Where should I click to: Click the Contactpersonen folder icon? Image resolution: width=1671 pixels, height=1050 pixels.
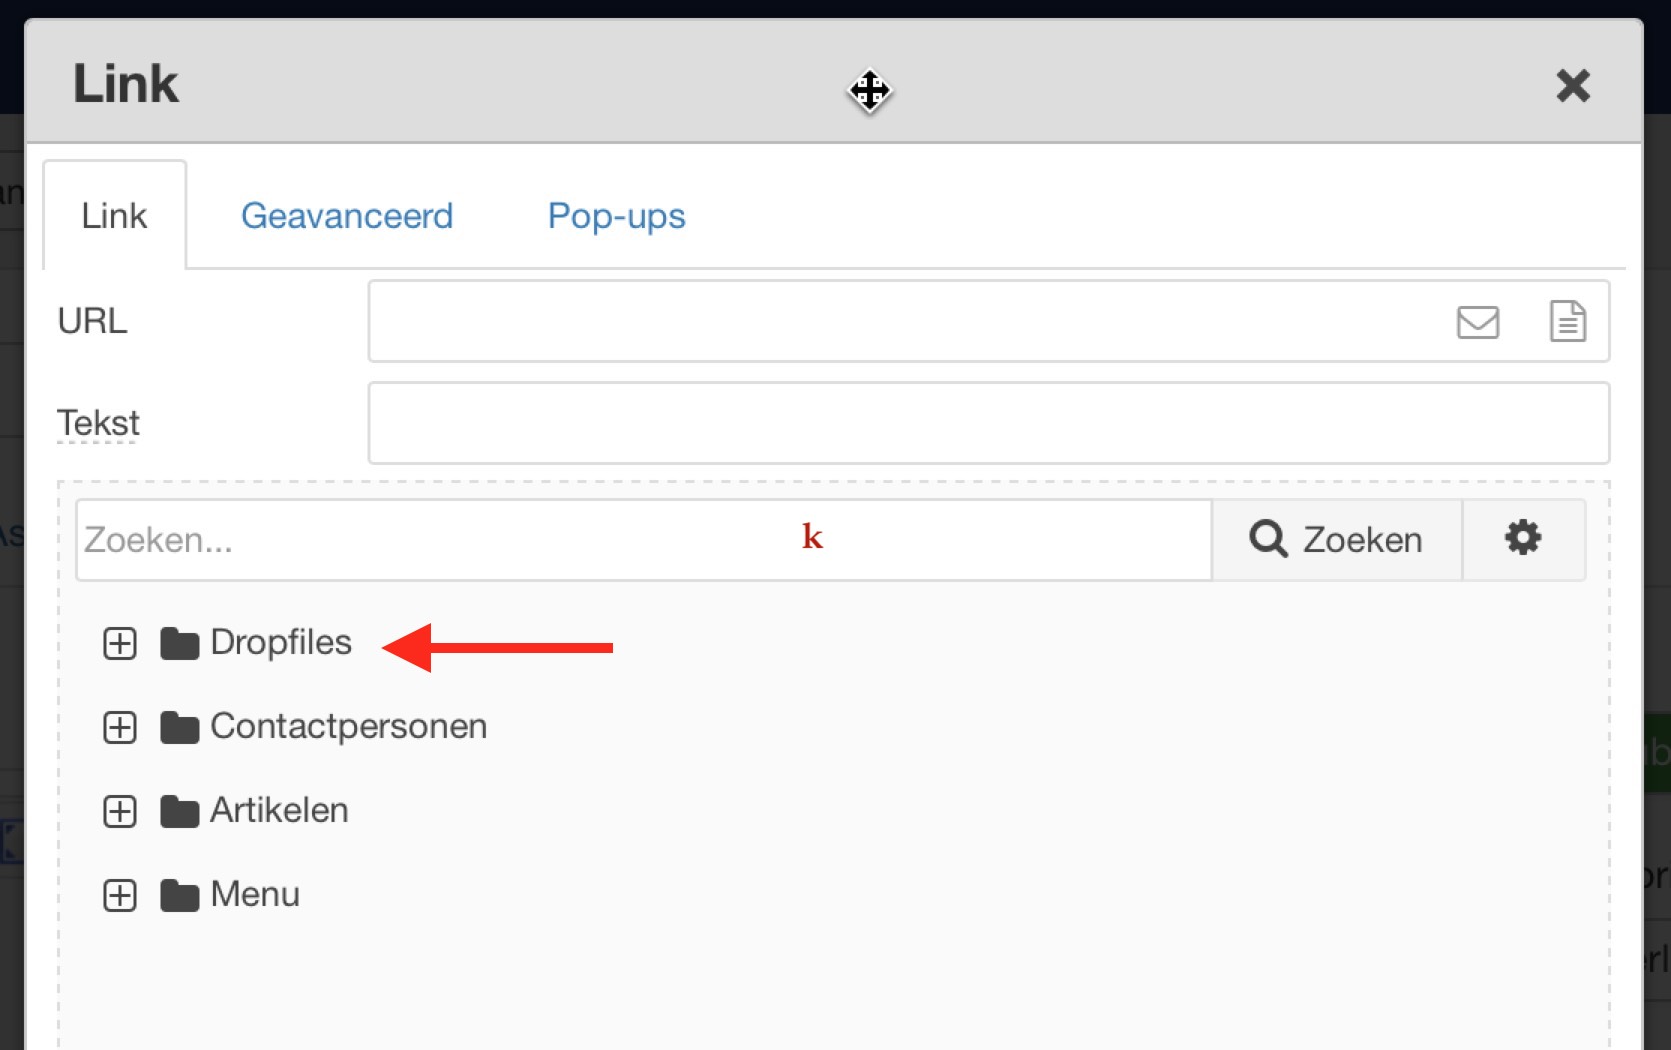coord(180,727)
